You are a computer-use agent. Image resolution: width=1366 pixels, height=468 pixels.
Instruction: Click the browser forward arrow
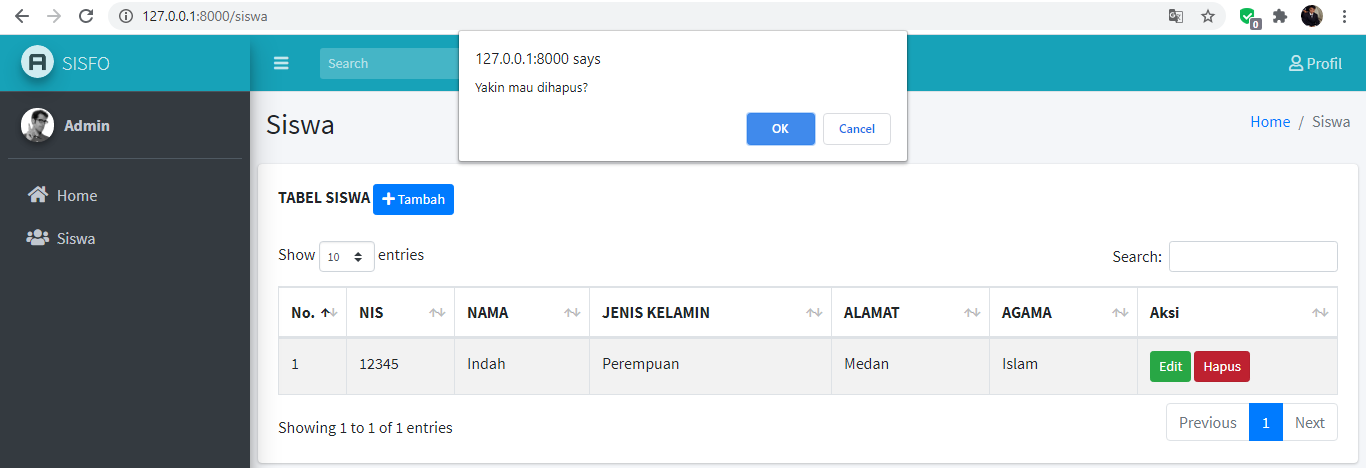[53, 16]
